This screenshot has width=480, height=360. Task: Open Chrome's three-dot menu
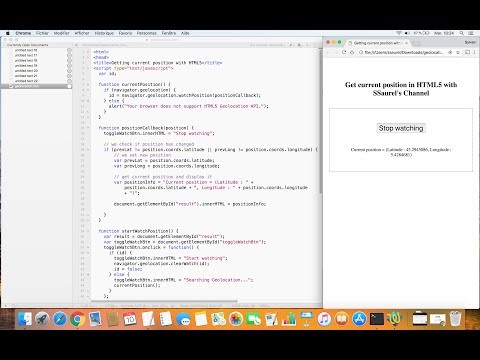[475, 52]
